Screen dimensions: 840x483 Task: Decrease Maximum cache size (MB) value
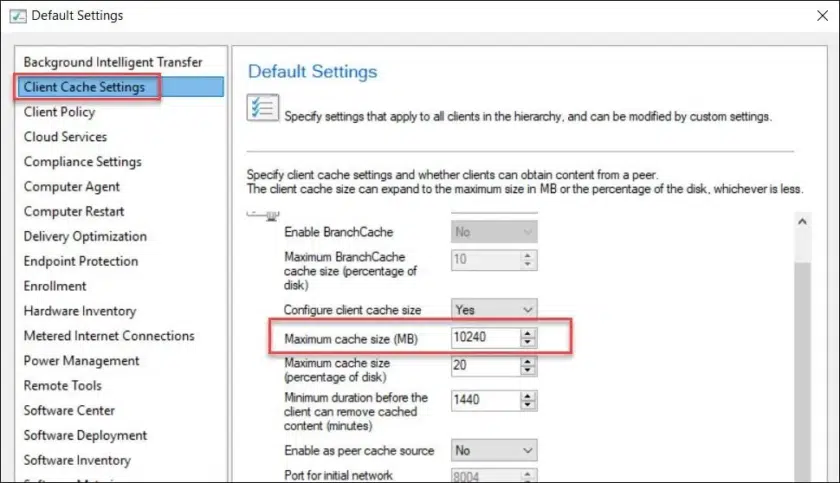tap(528, 343)
